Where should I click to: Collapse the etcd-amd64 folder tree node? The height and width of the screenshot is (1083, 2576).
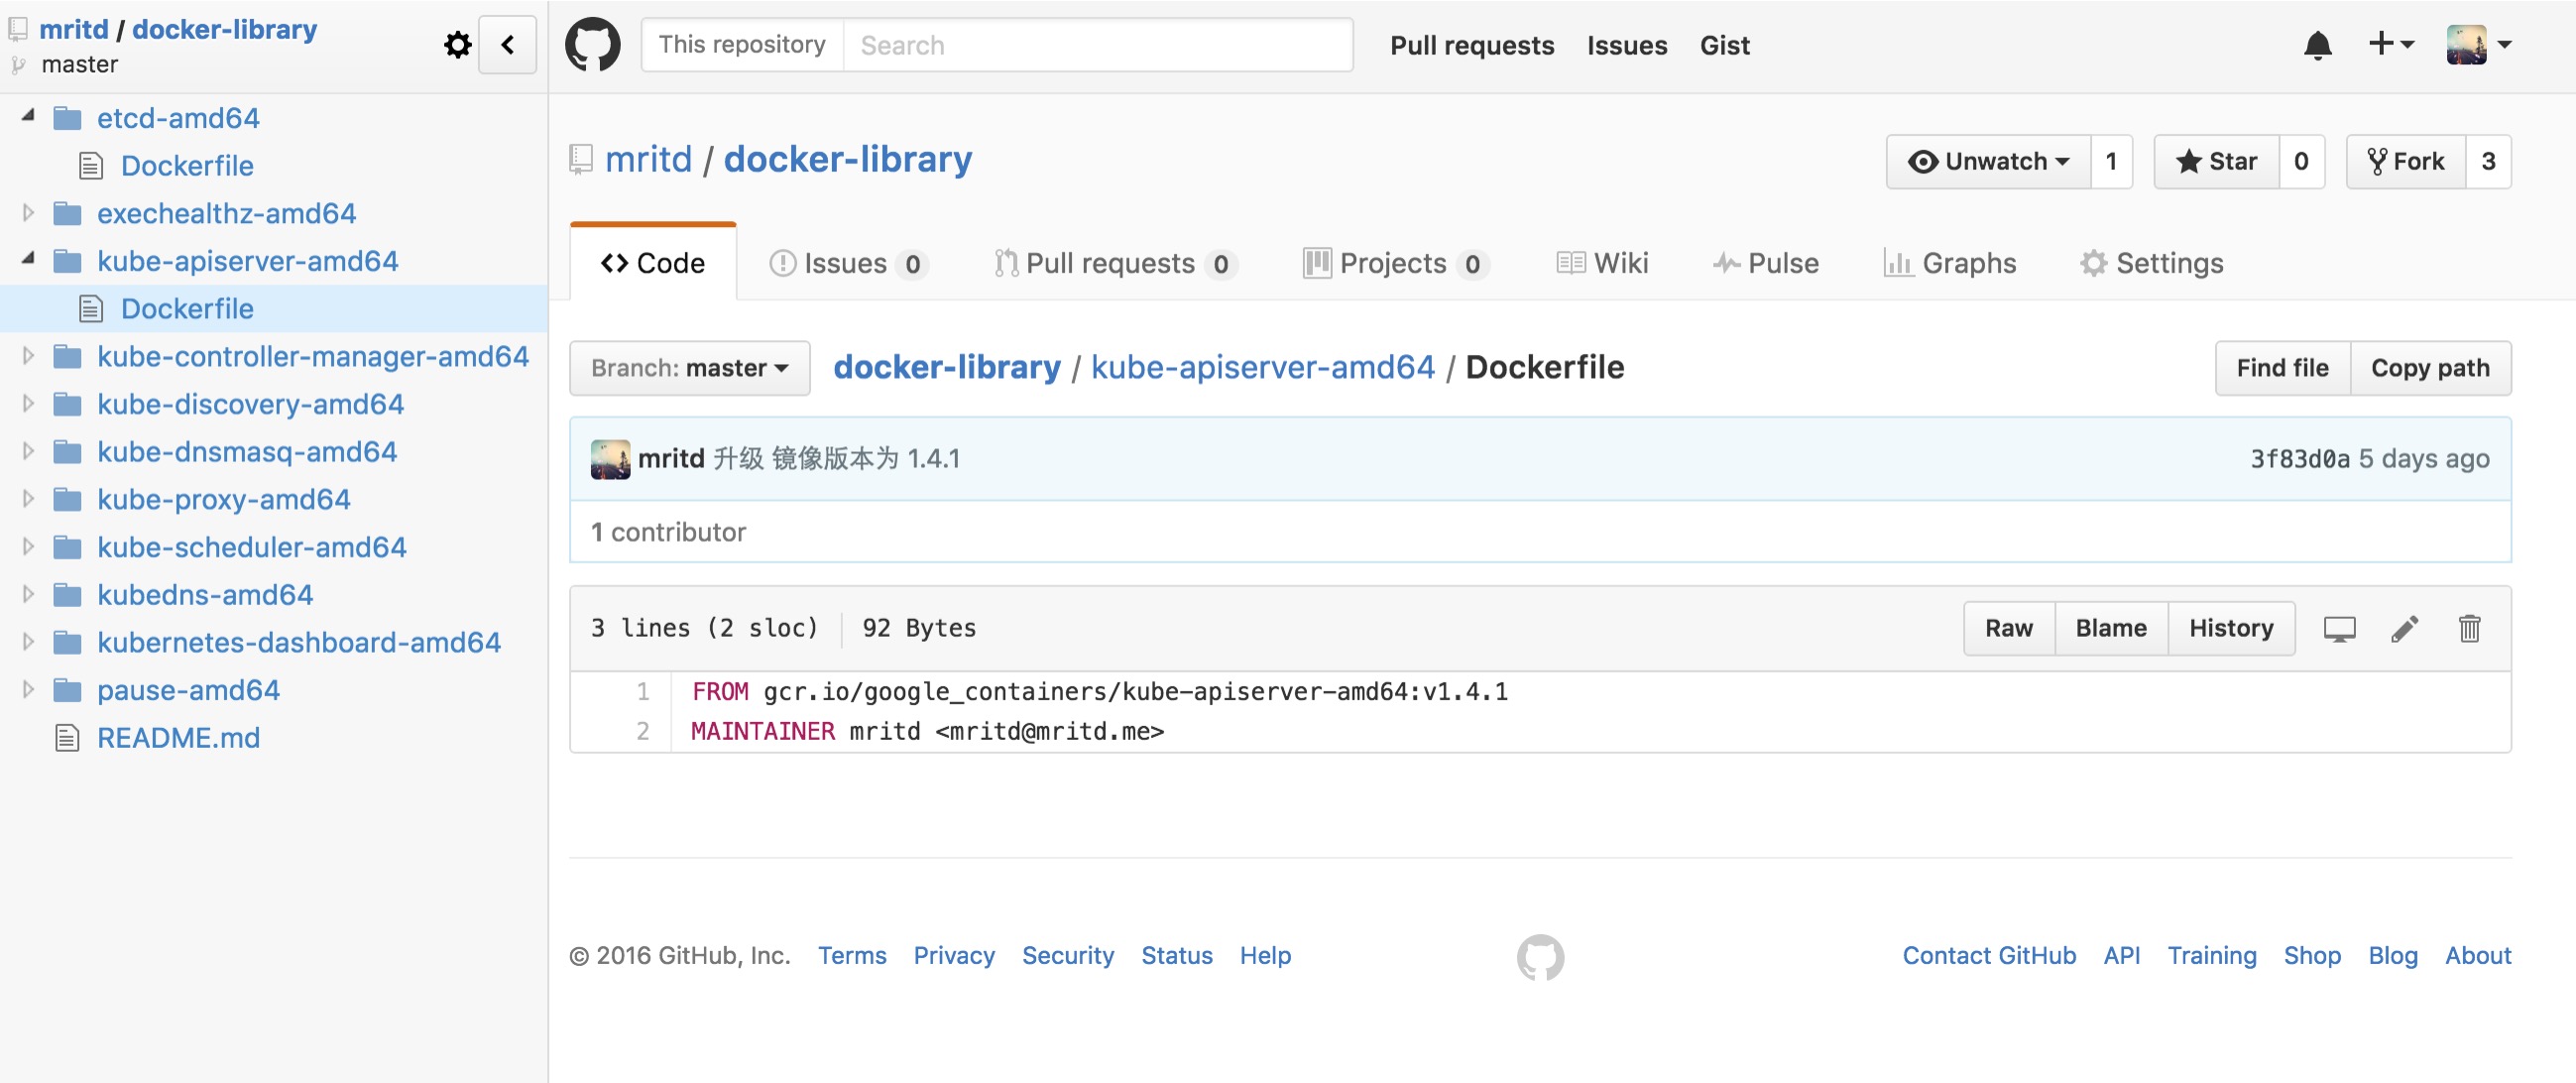(28, 116)
